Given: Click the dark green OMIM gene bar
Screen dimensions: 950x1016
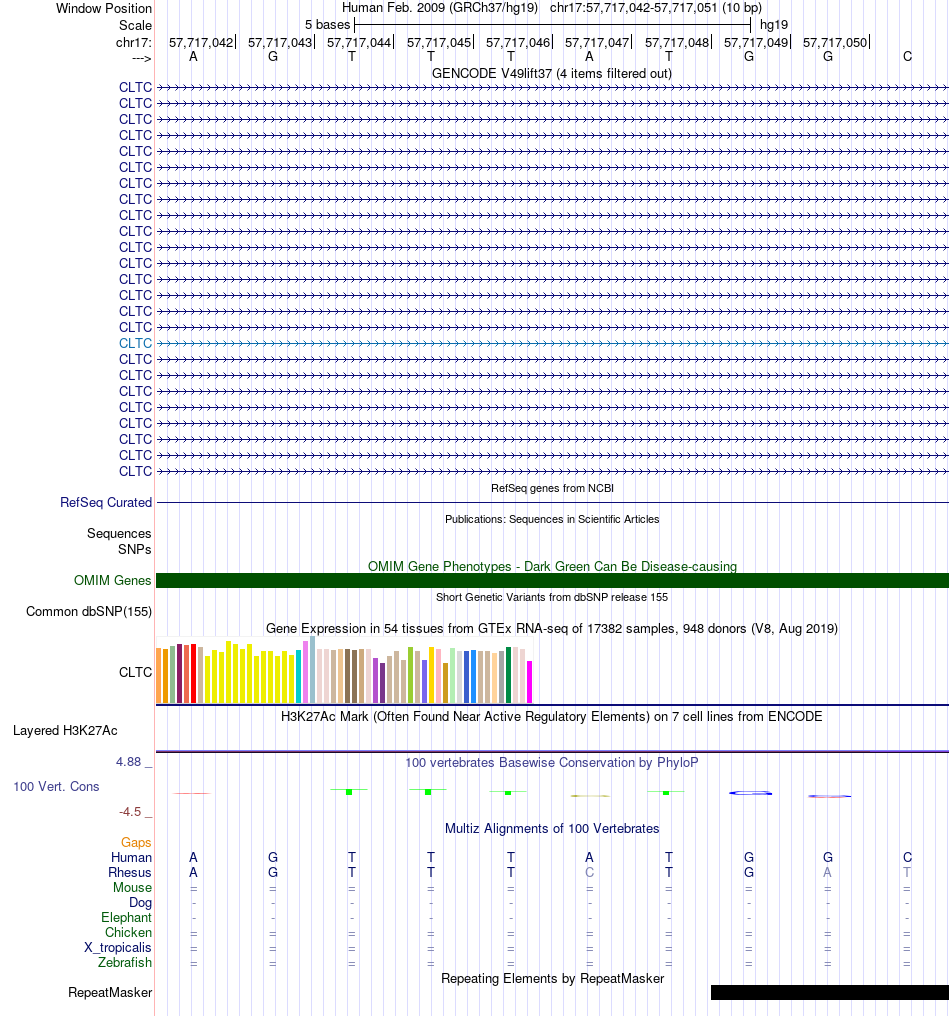Looking at the screenshot, I should tap(552, 581).
